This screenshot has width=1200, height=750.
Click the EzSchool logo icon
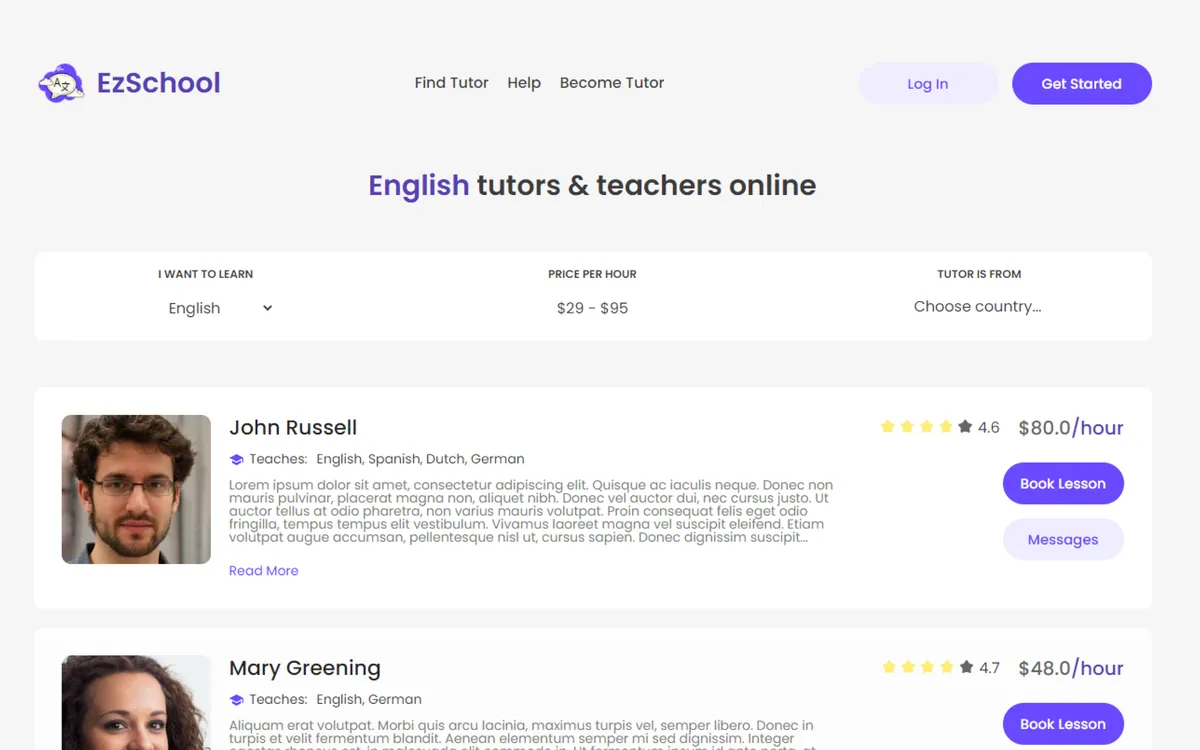(61, 83)
